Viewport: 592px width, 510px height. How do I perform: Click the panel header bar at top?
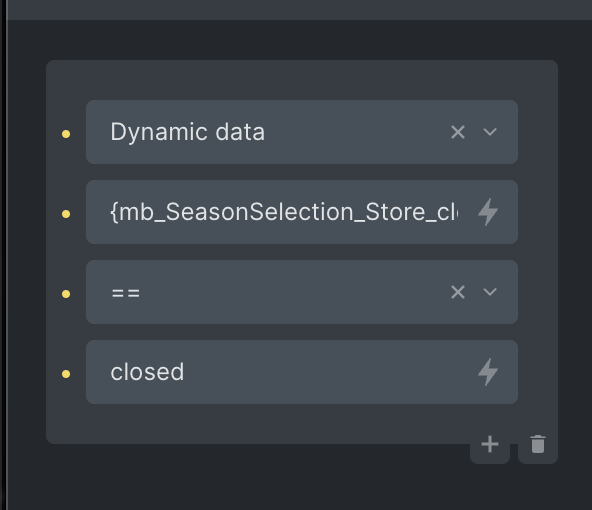point(299,9)
